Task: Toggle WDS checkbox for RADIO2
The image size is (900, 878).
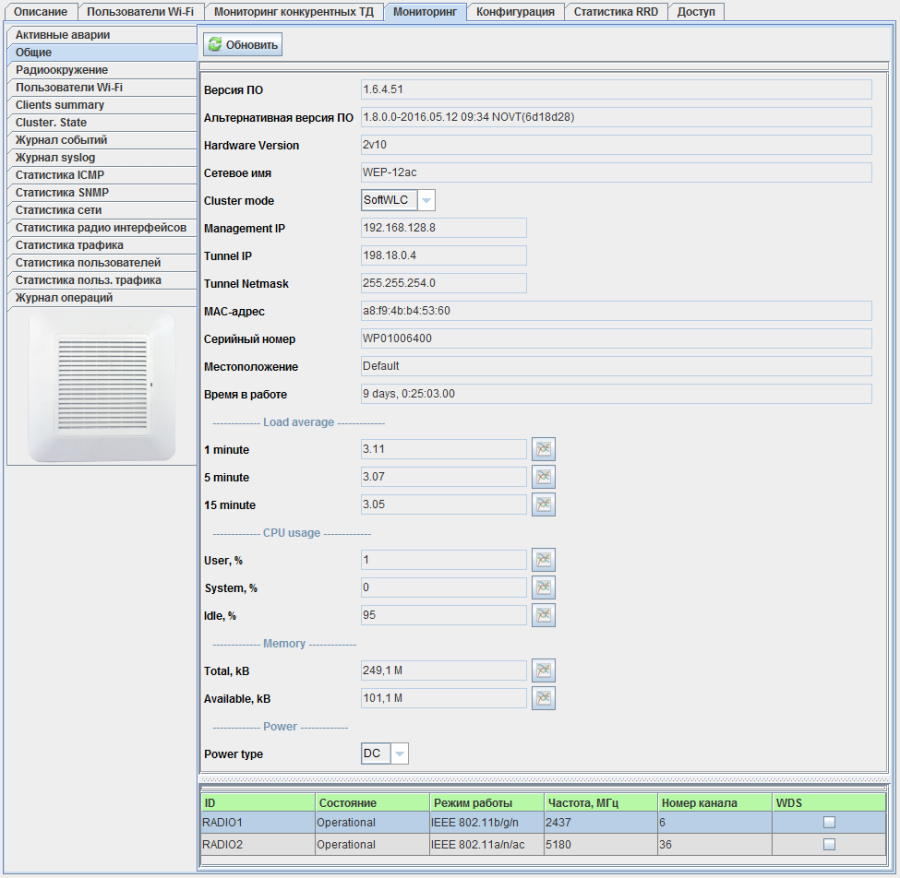Action: click(829, 844)
